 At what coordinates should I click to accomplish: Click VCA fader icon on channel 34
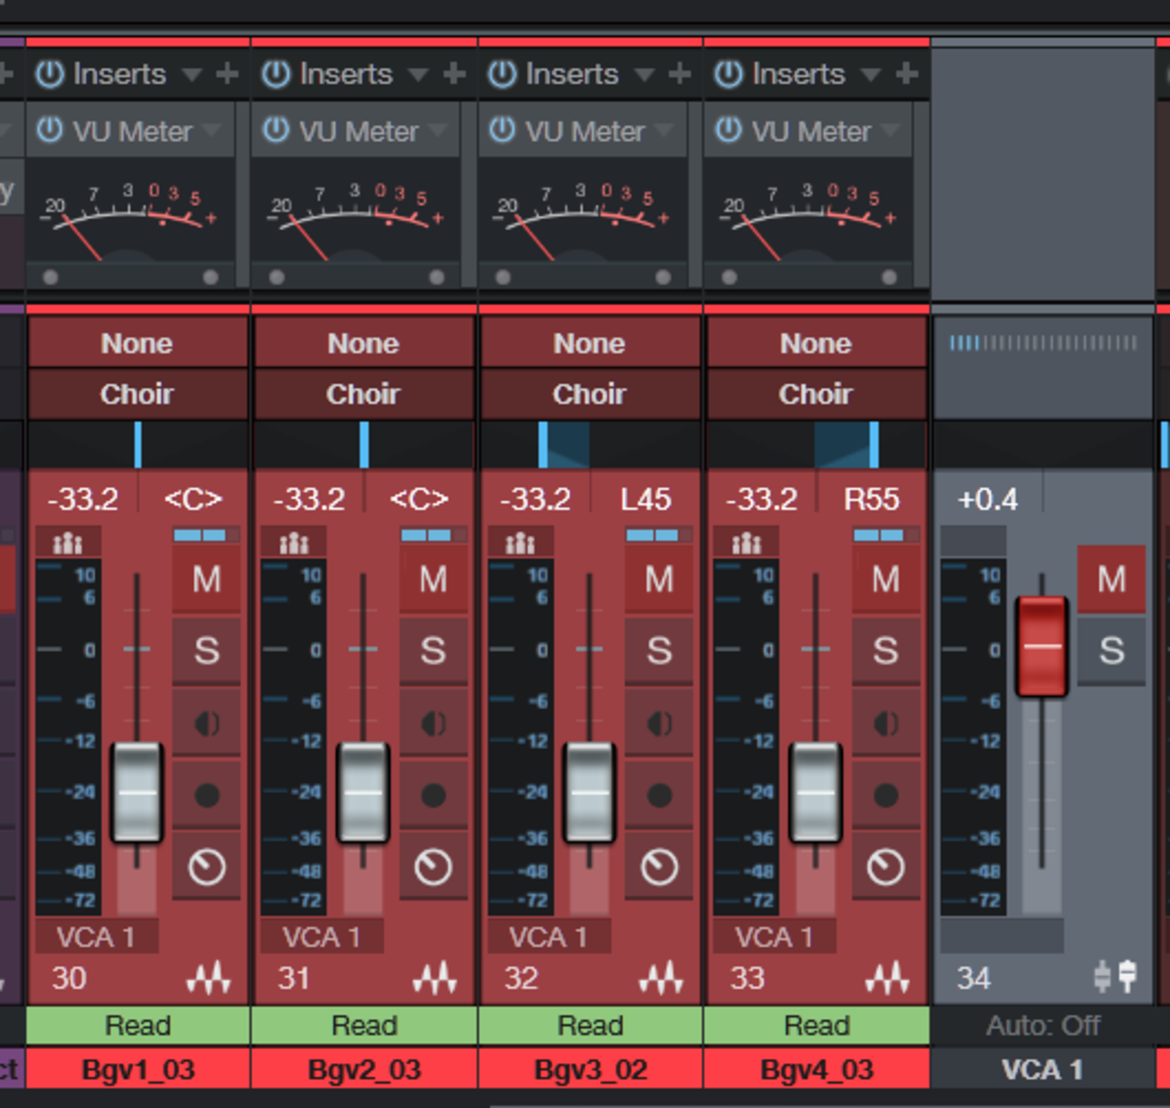[x=1116, y=977]
